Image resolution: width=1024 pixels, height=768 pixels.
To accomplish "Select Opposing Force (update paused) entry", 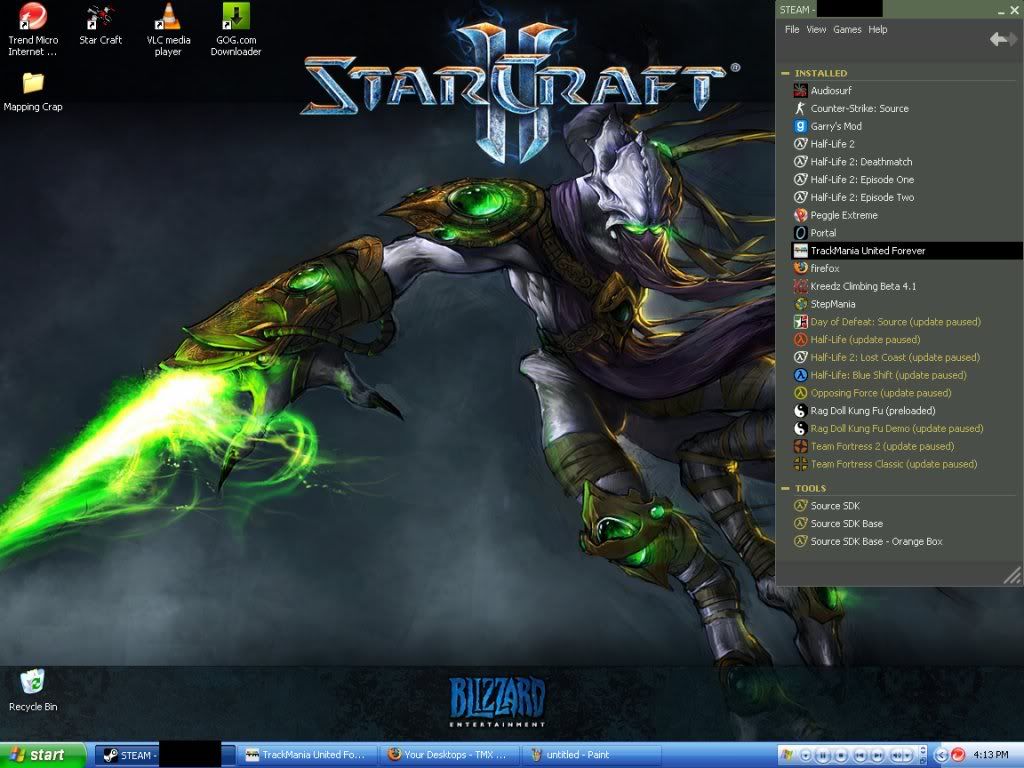I will coord(872,392).
